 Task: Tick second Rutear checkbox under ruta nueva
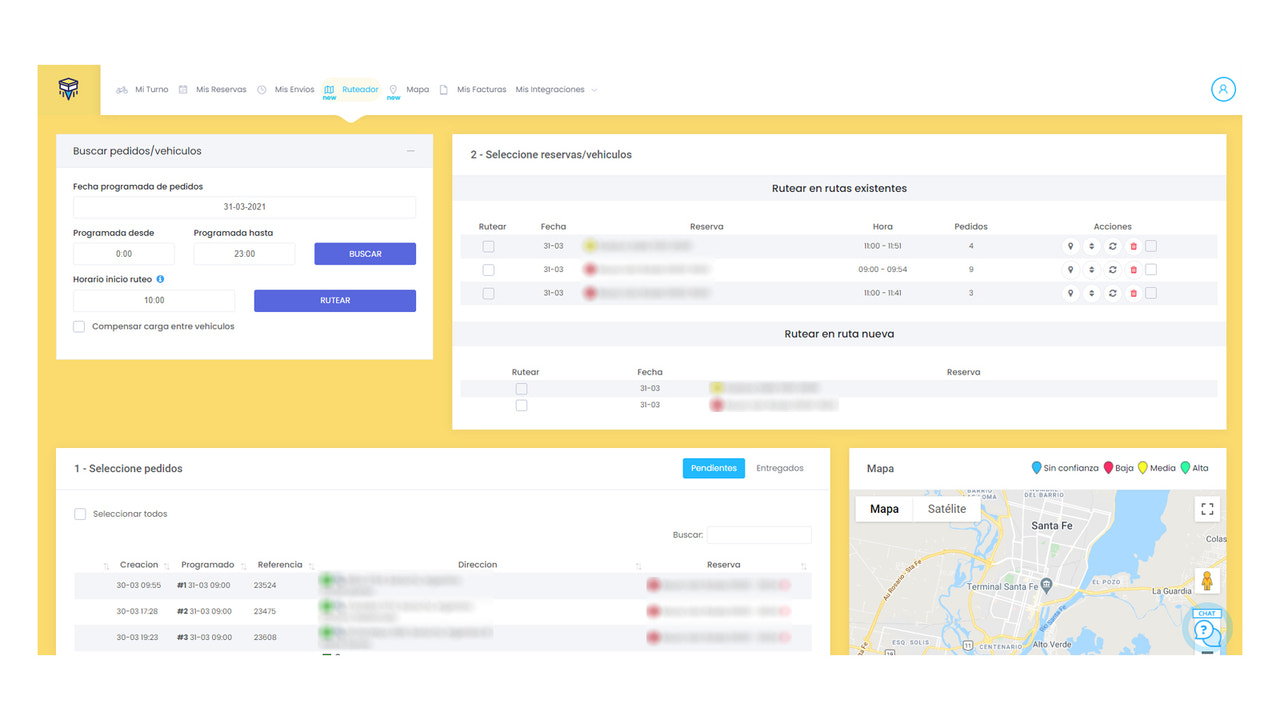[521, 405]
